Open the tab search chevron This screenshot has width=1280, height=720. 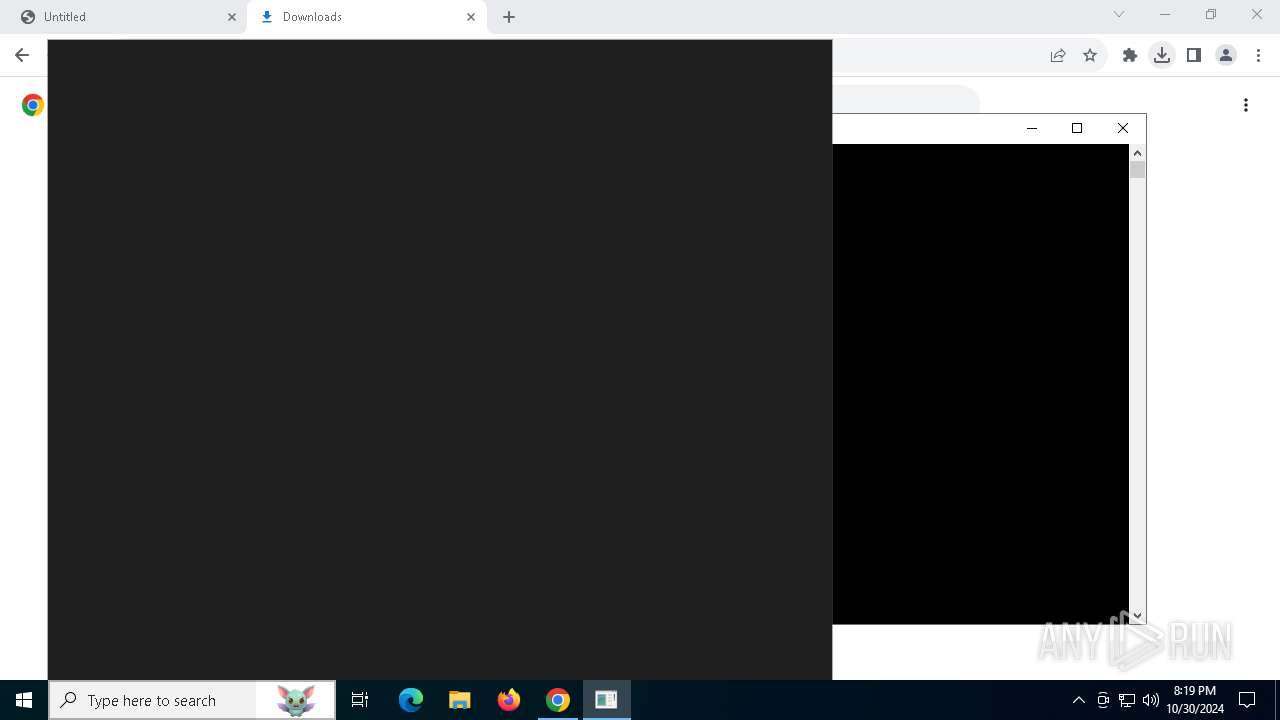click(x=1119, y=14)
